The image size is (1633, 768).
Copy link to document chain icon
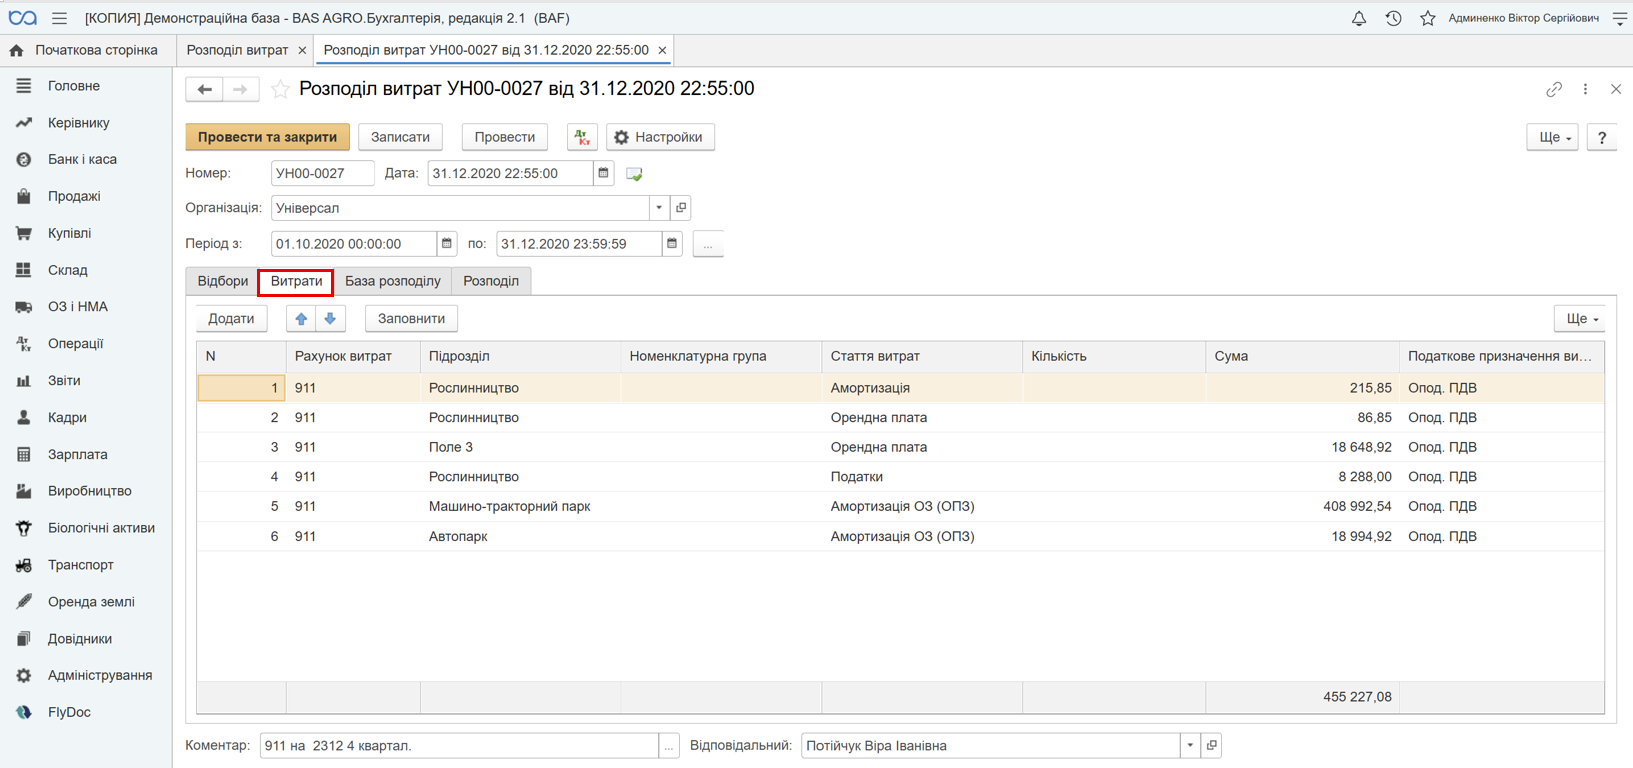pos(1553,89)
